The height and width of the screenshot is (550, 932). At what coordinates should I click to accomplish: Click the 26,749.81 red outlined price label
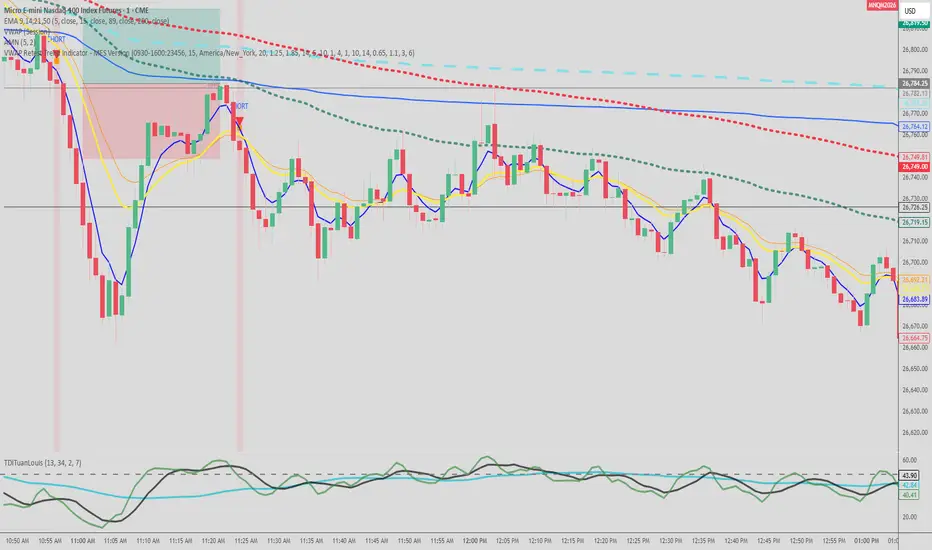pyautogui.click(x=915, y=158)
